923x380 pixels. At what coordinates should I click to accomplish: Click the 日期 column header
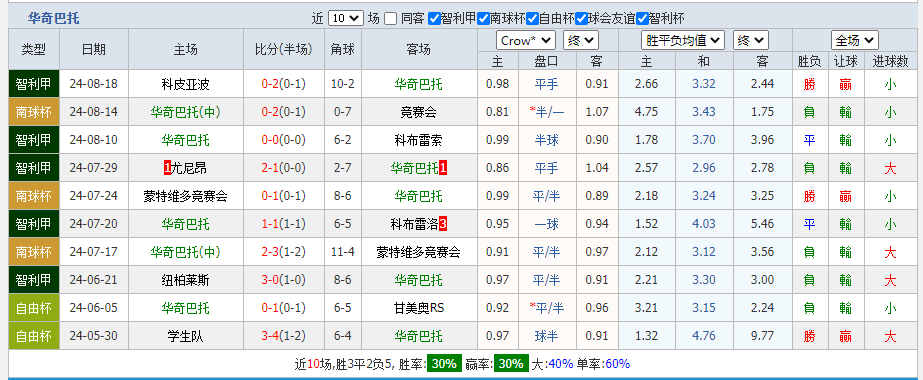94,49
